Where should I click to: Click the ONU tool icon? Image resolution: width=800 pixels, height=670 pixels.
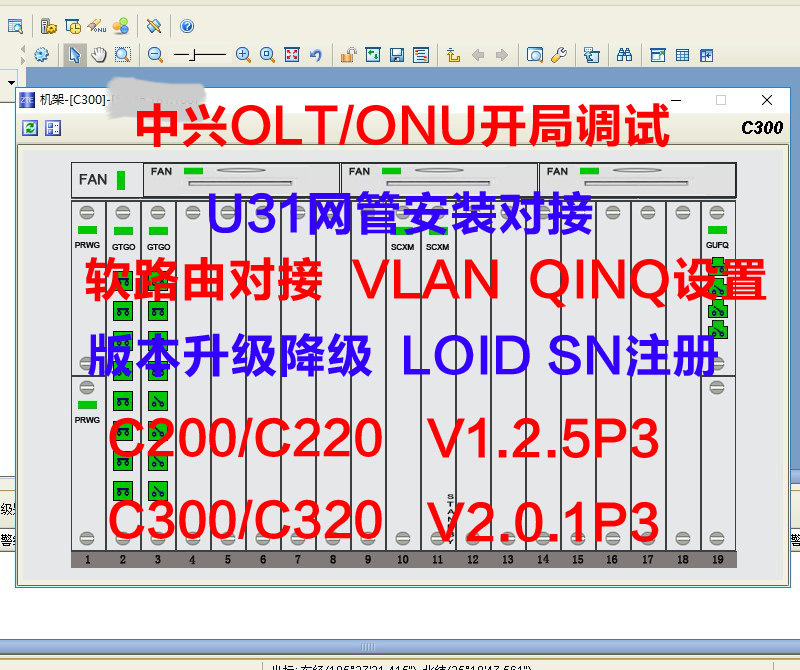pyautogui.click(x=97, y=26)
